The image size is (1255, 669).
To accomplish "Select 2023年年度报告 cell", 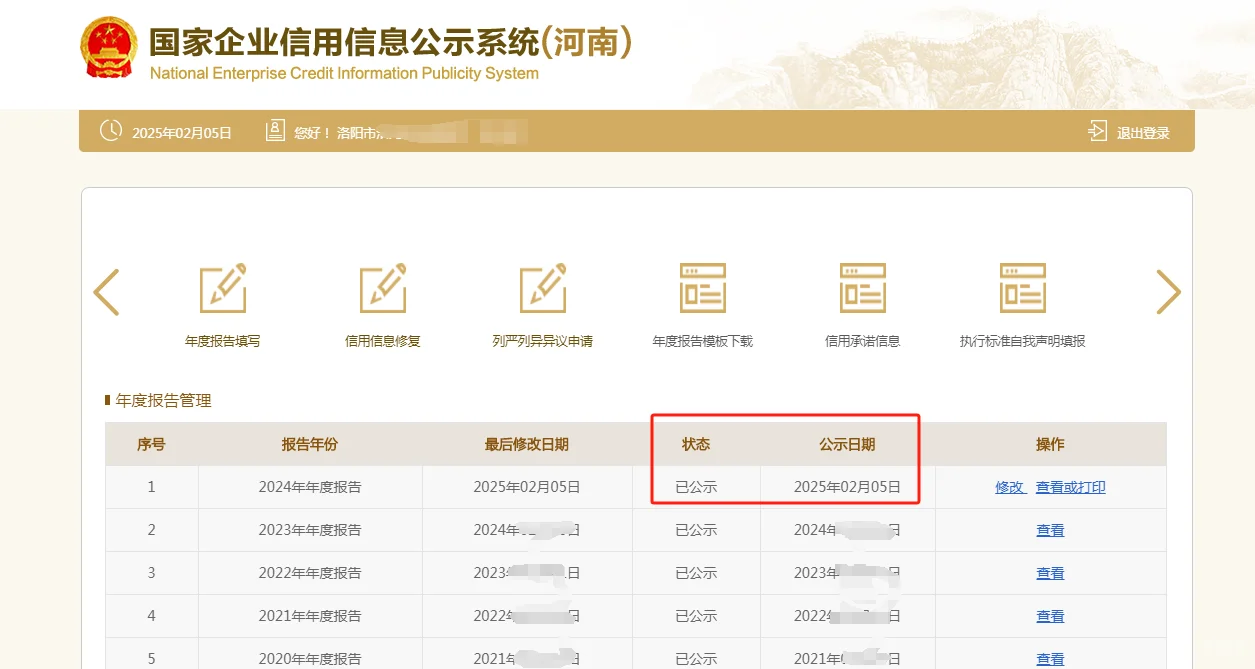I will (310, 530).
